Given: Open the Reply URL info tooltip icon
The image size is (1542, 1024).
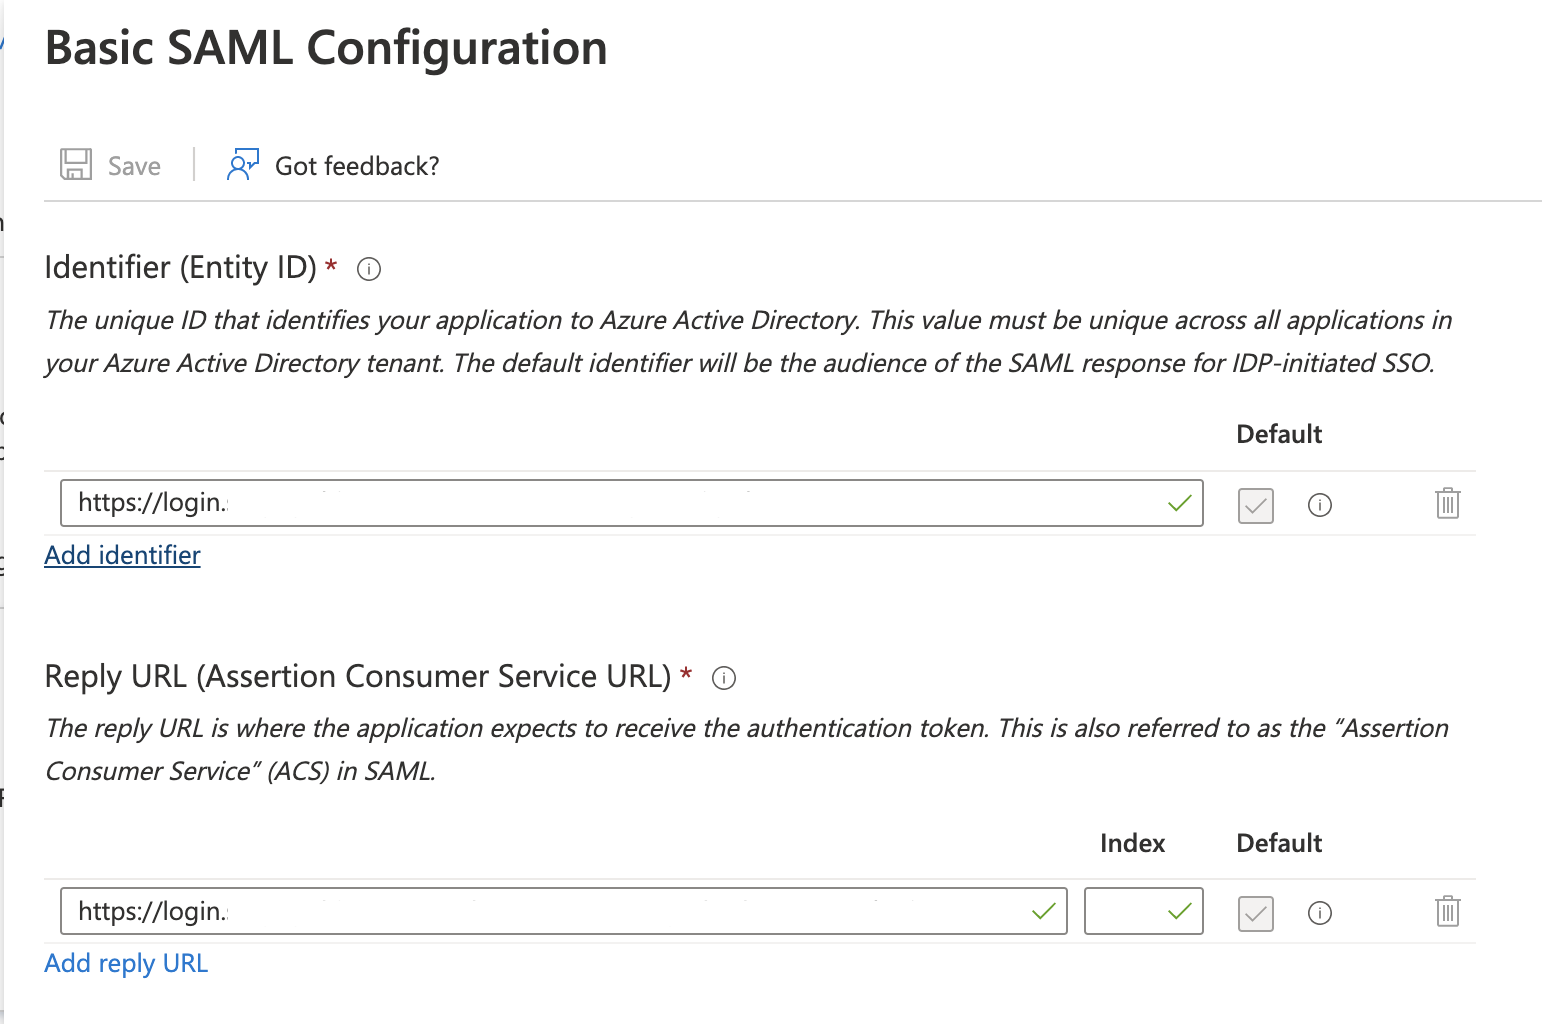Looking at the screenshot, I should 724,678.
